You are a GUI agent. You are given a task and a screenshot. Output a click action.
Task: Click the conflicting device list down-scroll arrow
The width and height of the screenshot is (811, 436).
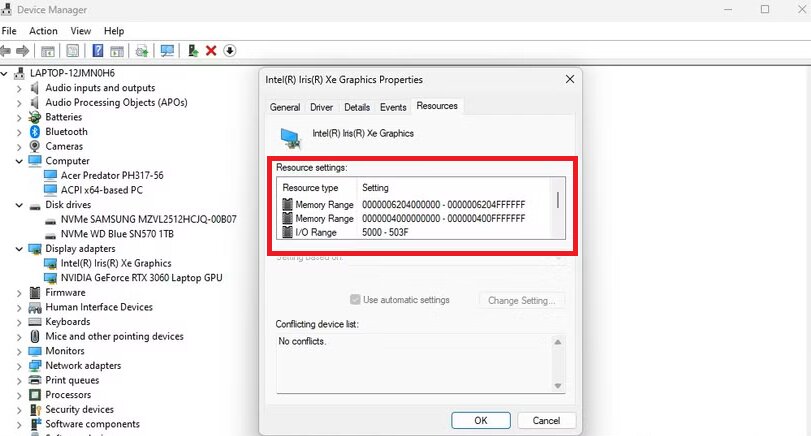[558, 386]
